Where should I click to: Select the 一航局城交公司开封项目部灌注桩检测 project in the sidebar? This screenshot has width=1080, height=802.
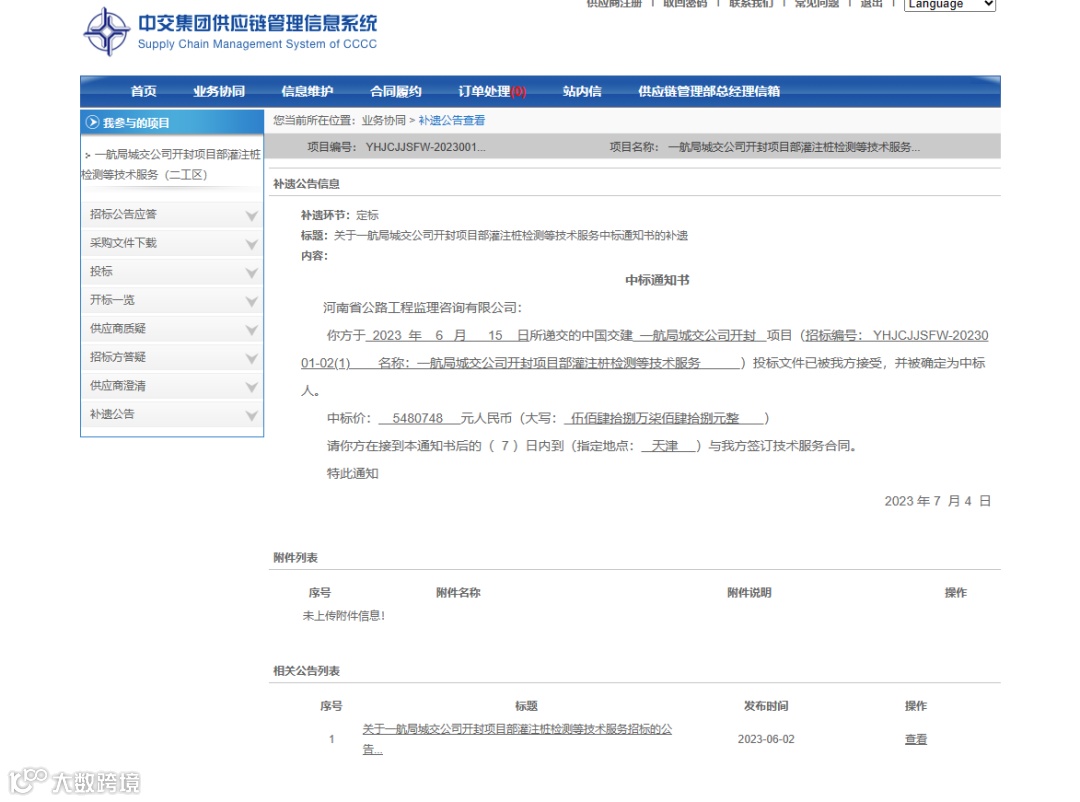[x=172, y=165]
